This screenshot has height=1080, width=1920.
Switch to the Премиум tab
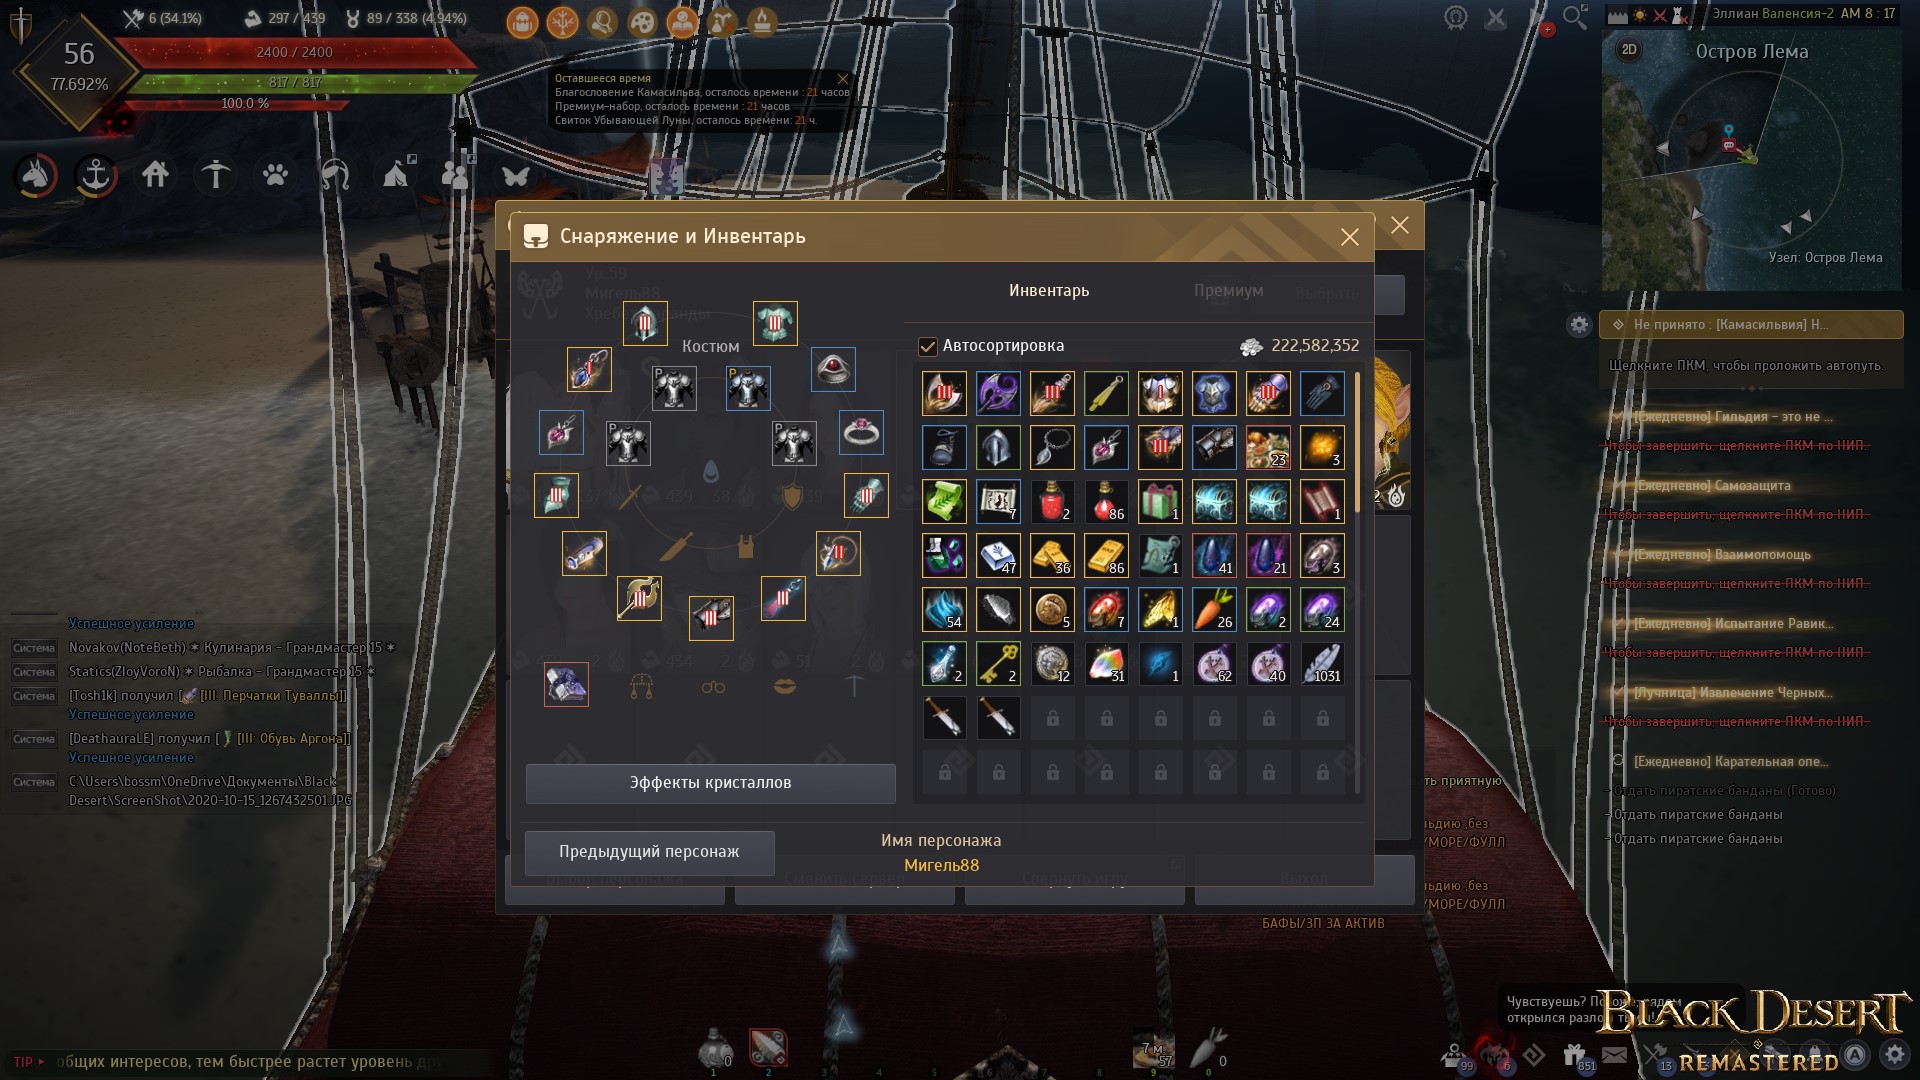pyautogui.click(x=1228, y=291)
